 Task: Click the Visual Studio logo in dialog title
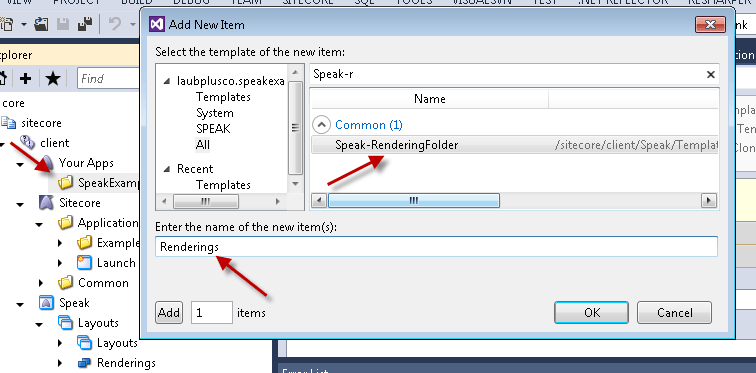click(x=156, y=24)
